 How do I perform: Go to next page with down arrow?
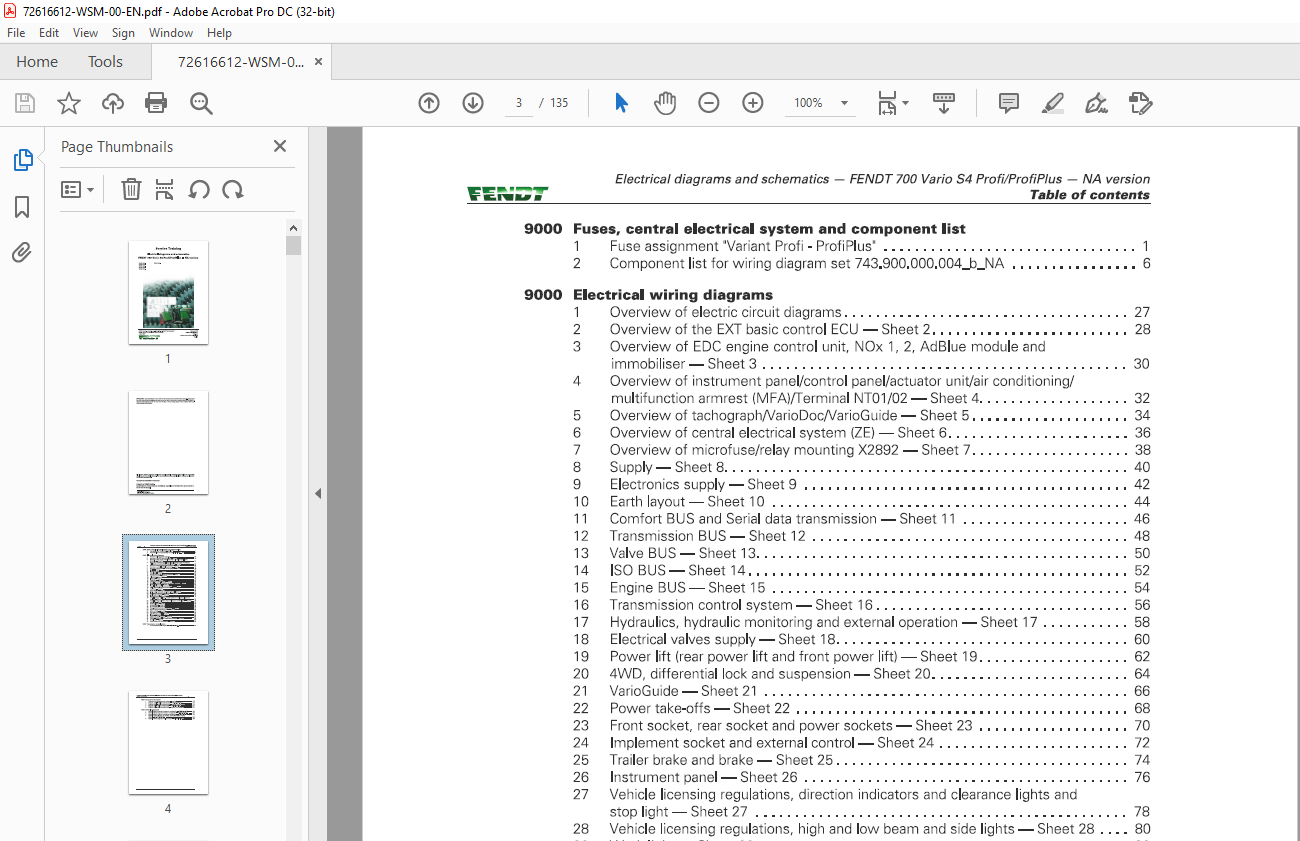point(473,103)
